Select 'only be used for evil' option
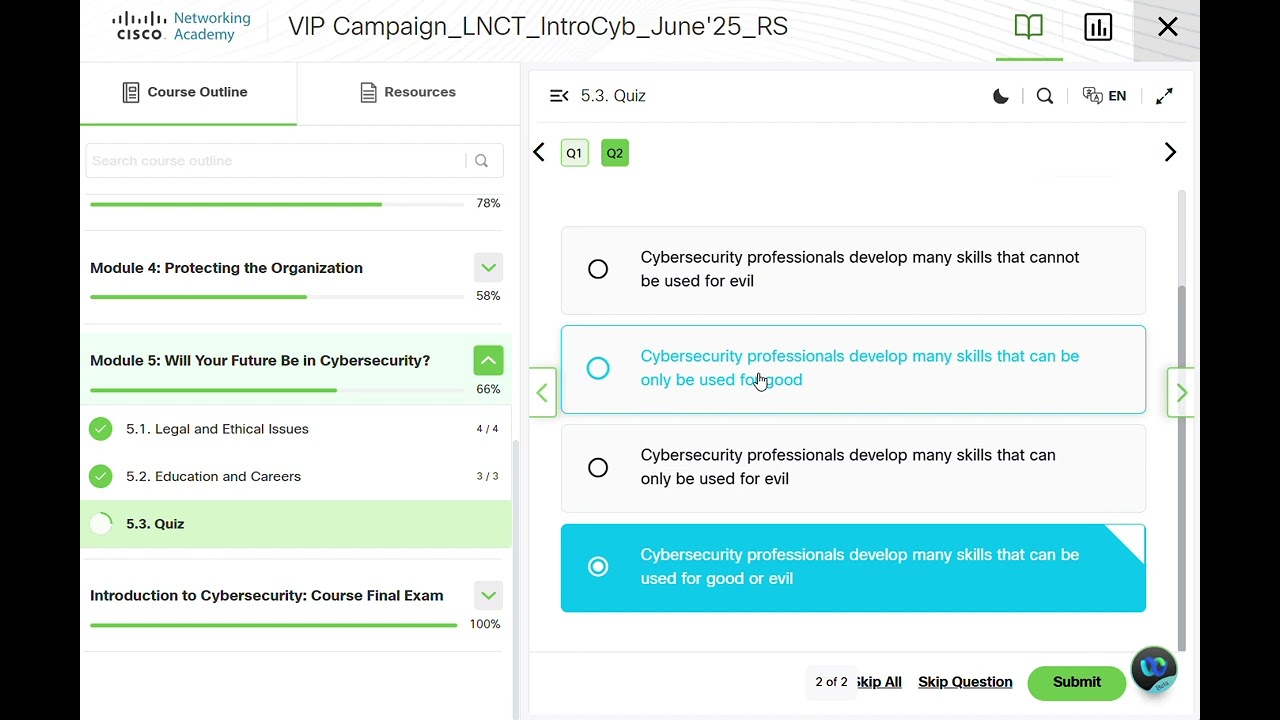Screen dimensions: 1280x720 [598, 467]
